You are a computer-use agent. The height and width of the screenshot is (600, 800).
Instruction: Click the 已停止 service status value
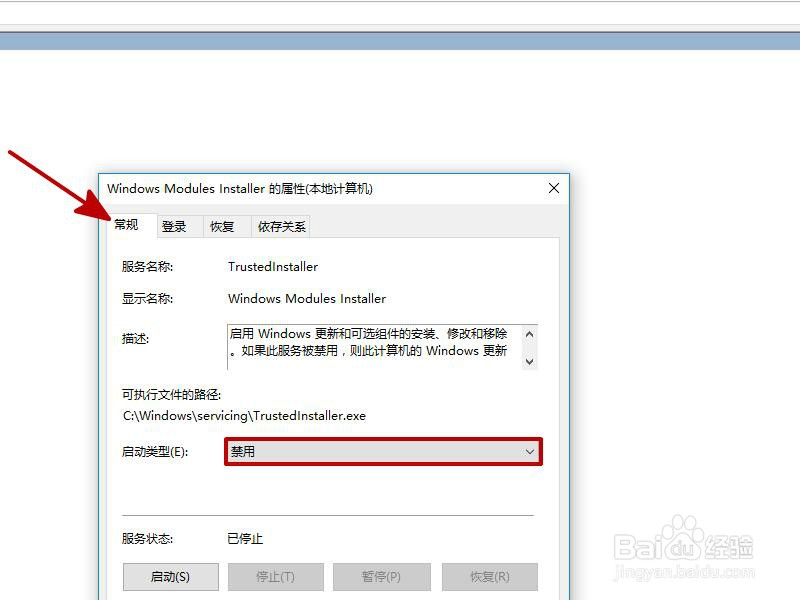click(245, 539)
